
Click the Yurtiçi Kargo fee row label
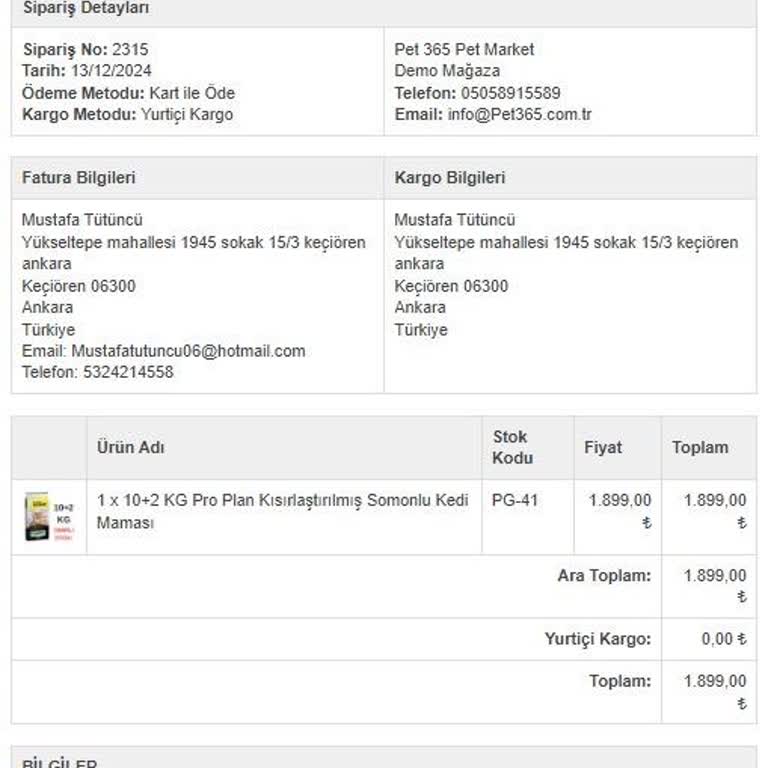pos(597,639)
